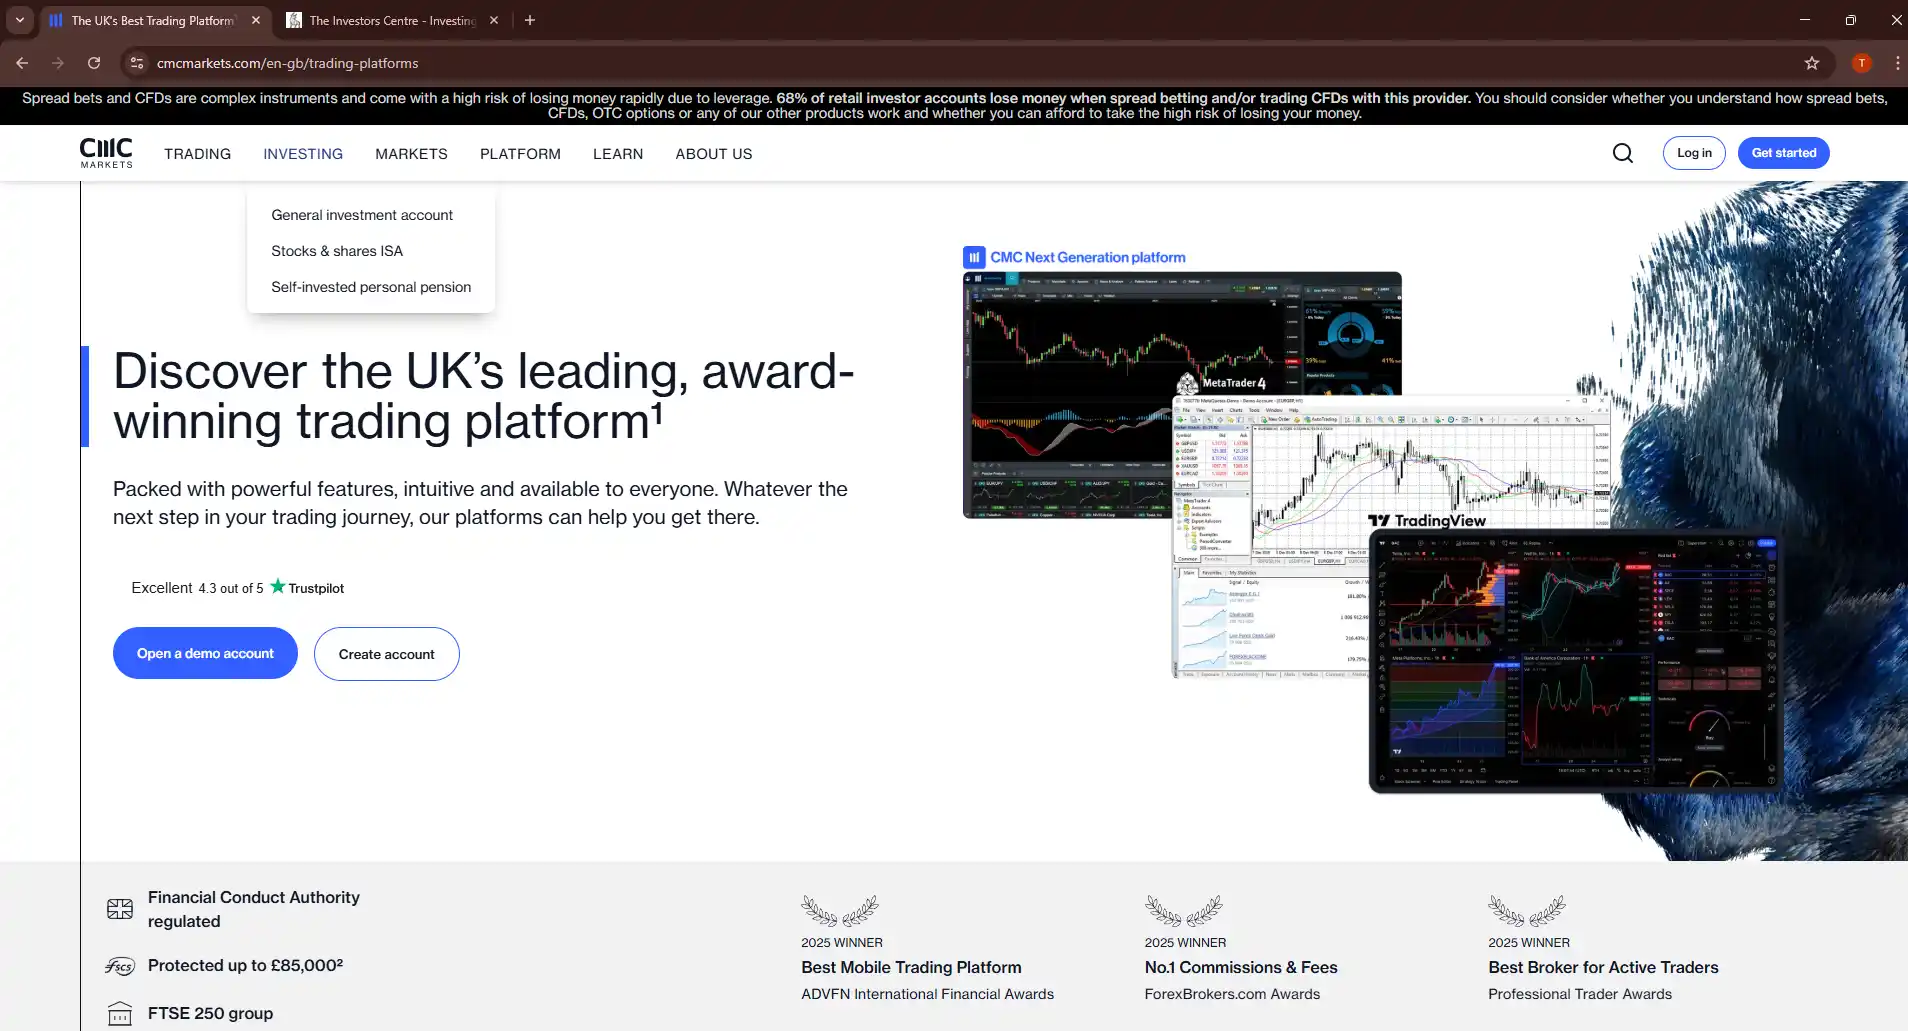Viewport: 1908px width, 1031px height.
Task: Go back using the browser back arrow
Action: (22, 63)
